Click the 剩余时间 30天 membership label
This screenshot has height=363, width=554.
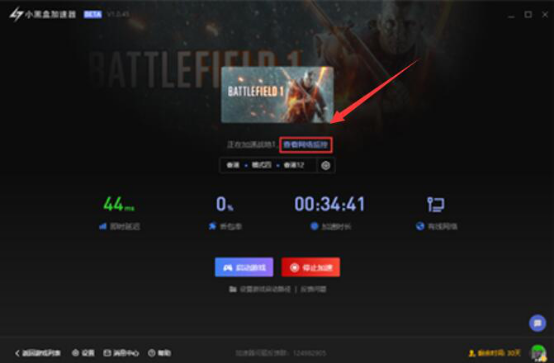tap(495, 353)
